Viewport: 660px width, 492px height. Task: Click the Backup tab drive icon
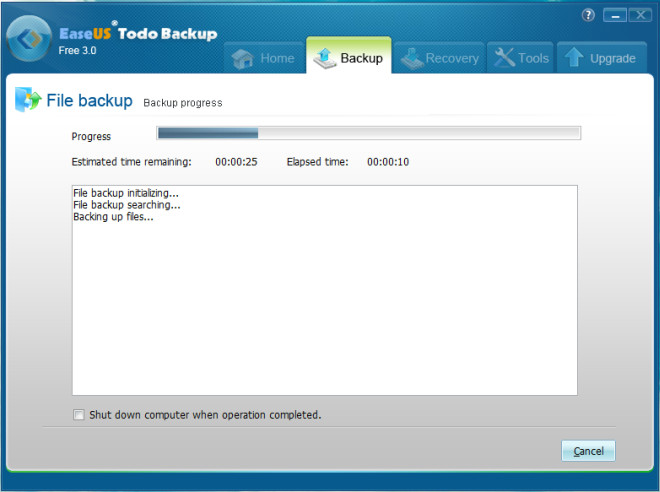pos(325,58)
